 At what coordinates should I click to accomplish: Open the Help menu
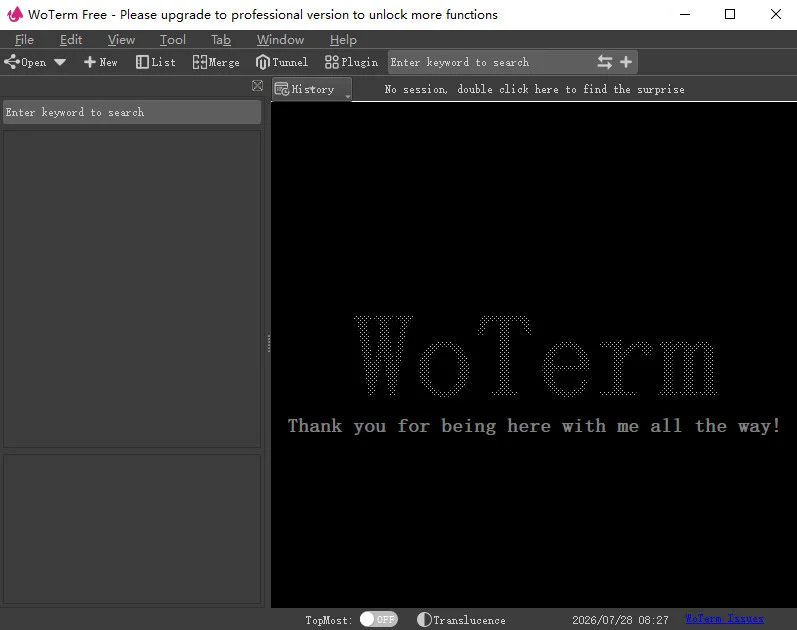(343, 40)
